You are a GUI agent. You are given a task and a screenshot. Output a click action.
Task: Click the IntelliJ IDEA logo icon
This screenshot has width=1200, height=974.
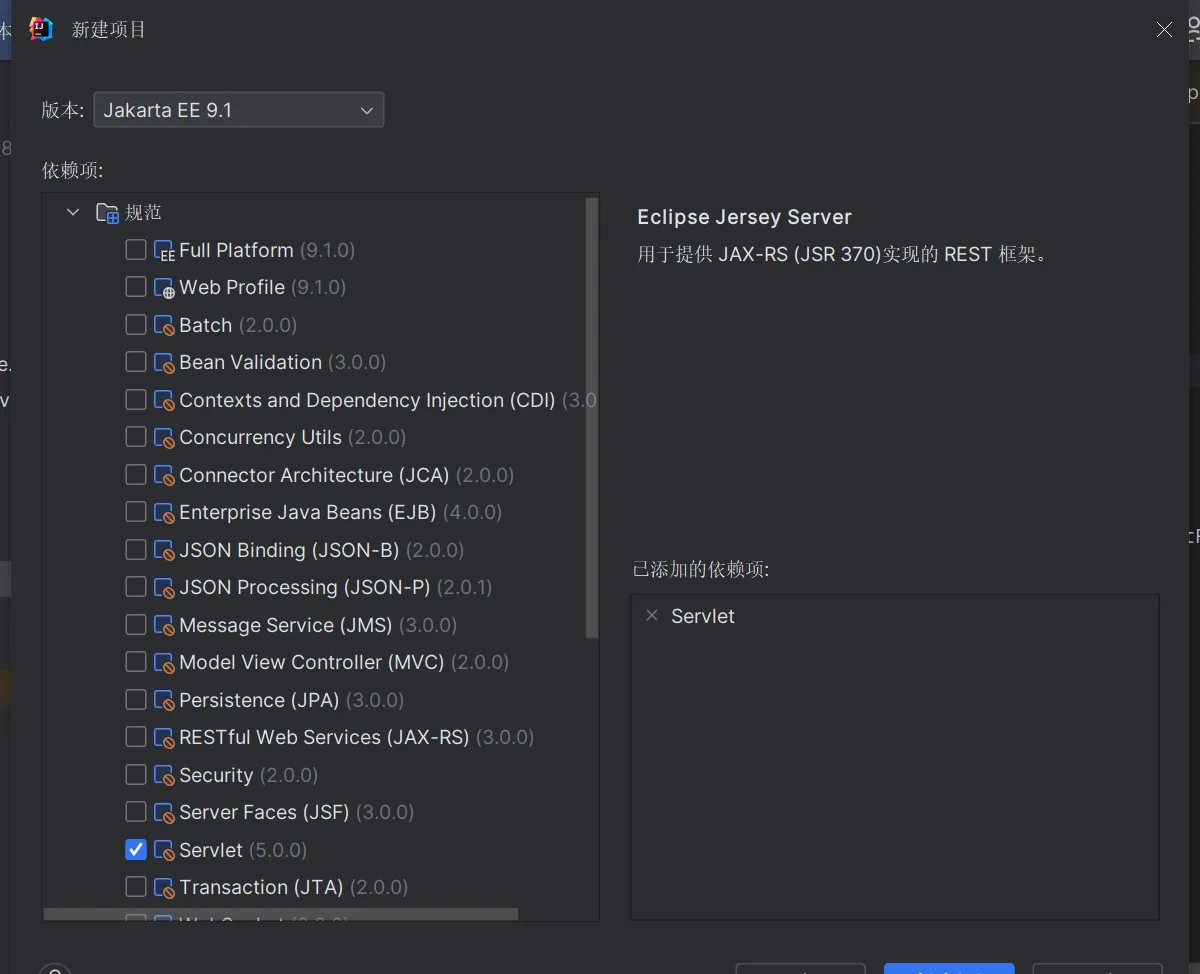[41, 29]
